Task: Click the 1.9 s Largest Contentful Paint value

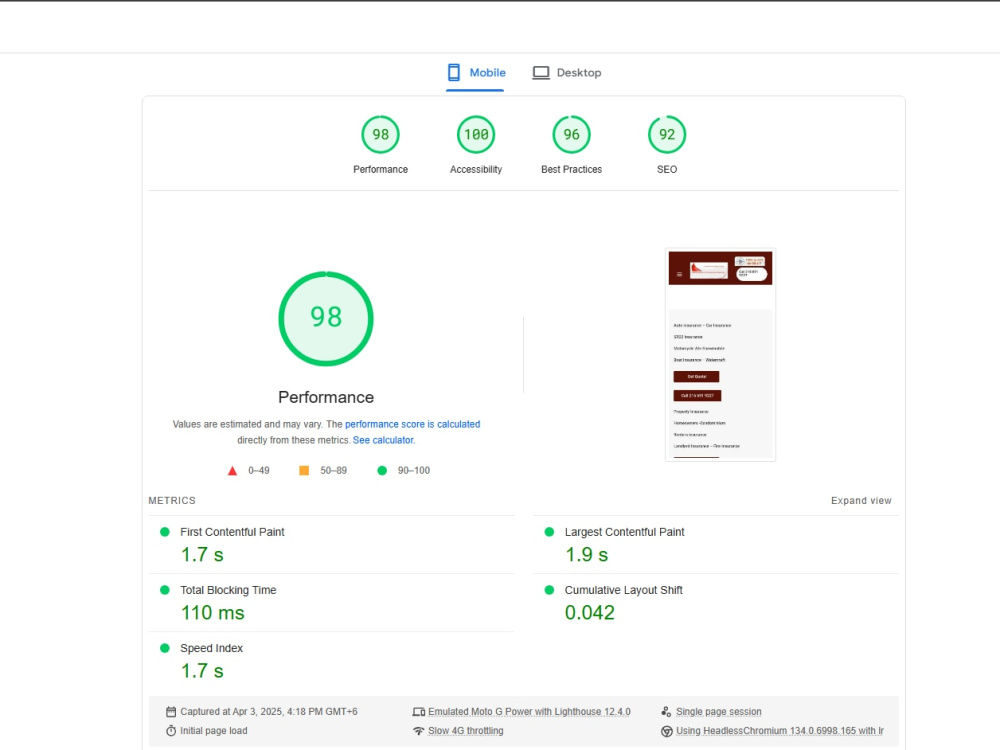Action: coord(587,555)
